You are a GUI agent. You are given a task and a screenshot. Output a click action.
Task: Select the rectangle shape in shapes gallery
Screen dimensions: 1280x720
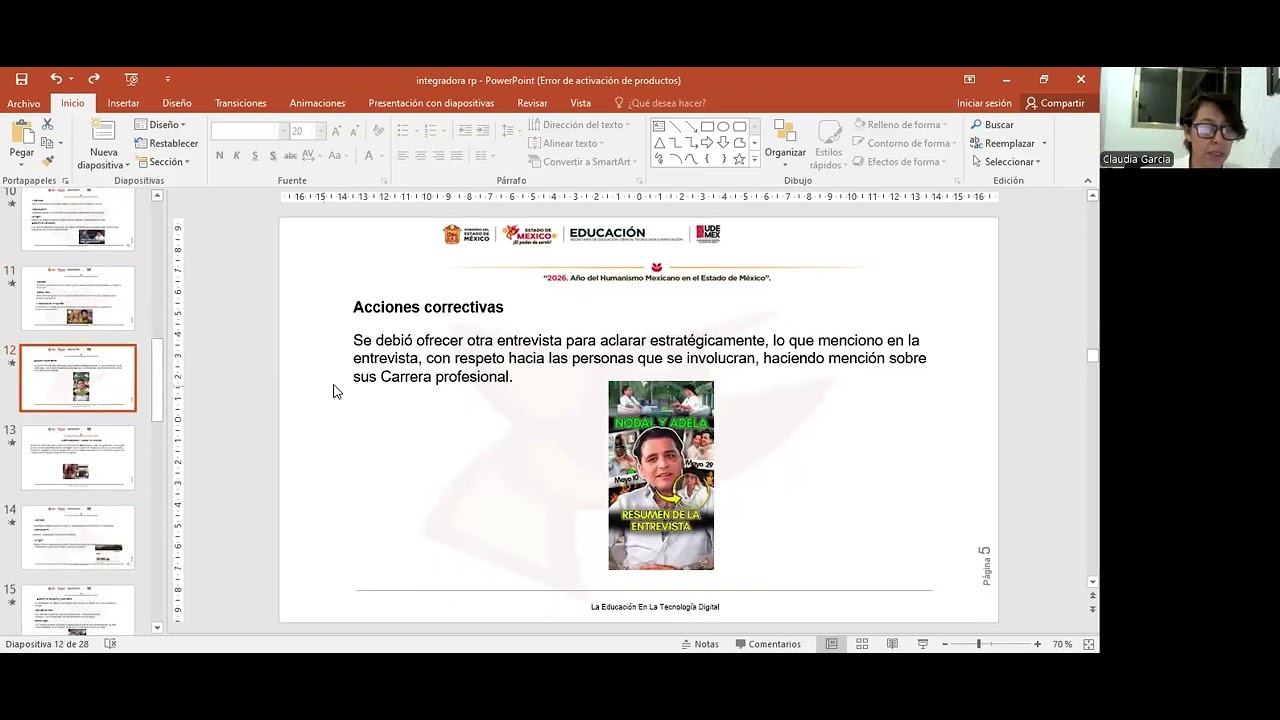point(707,127)
